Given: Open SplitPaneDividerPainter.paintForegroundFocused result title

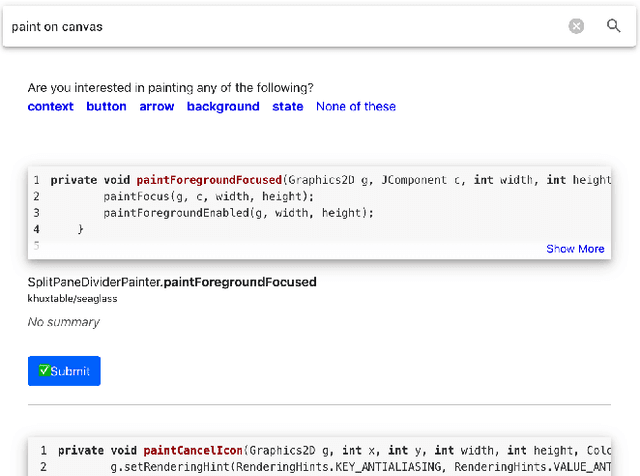Looking at the screenshot, I should click(172, 282).
